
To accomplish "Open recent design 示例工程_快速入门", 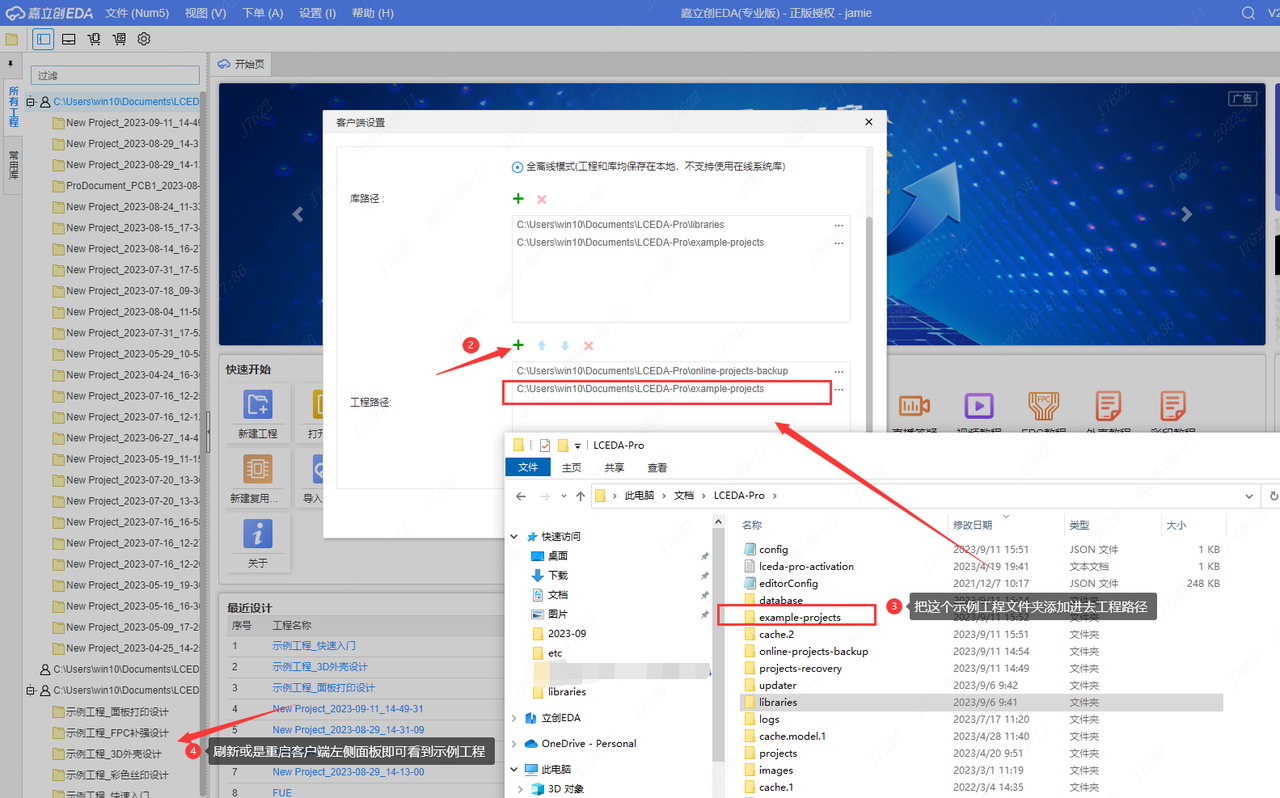I will [x=314, y=646].
